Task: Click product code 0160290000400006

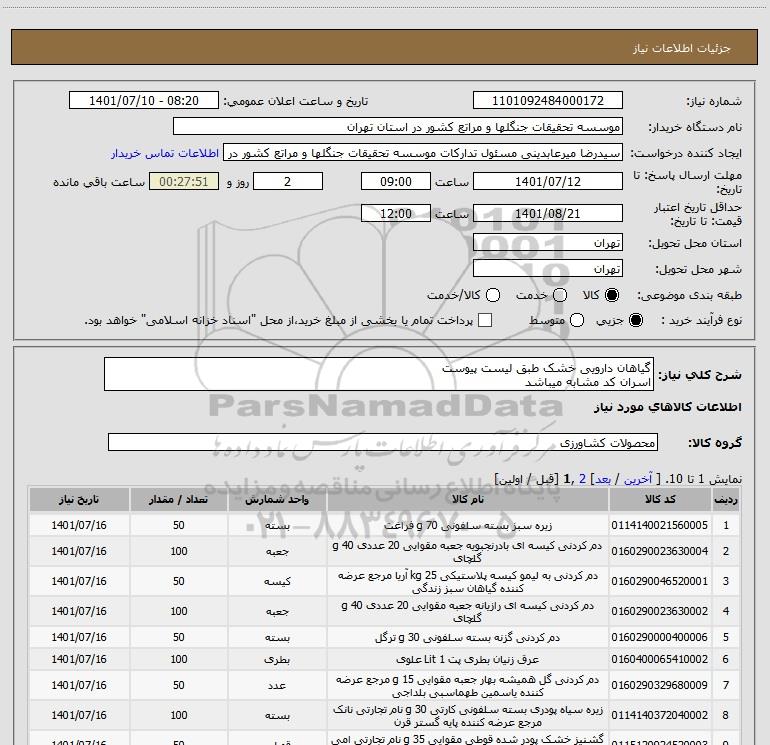Action: [x=660, y=637]
